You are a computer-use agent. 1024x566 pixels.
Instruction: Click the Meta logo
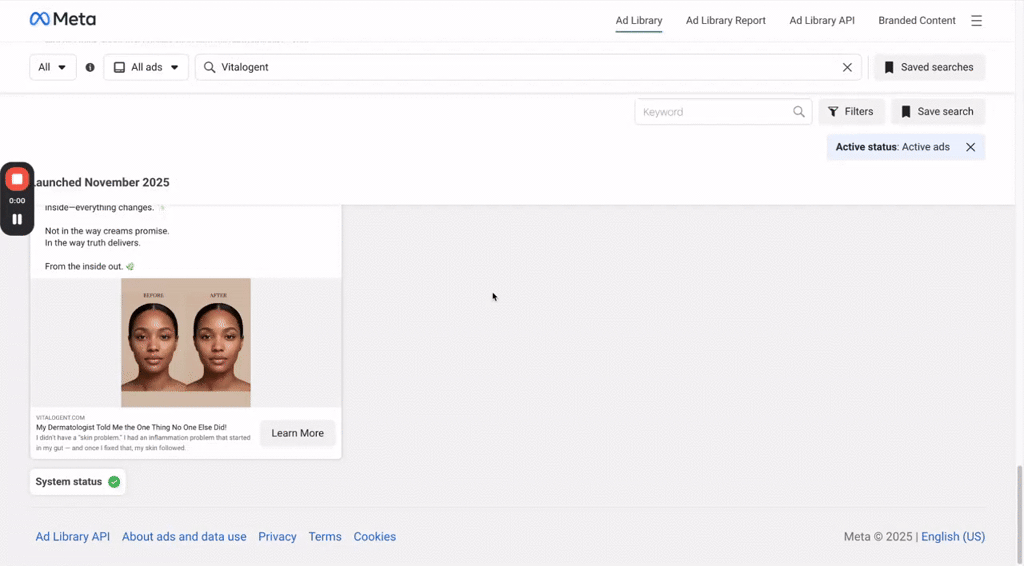[63, 20]
